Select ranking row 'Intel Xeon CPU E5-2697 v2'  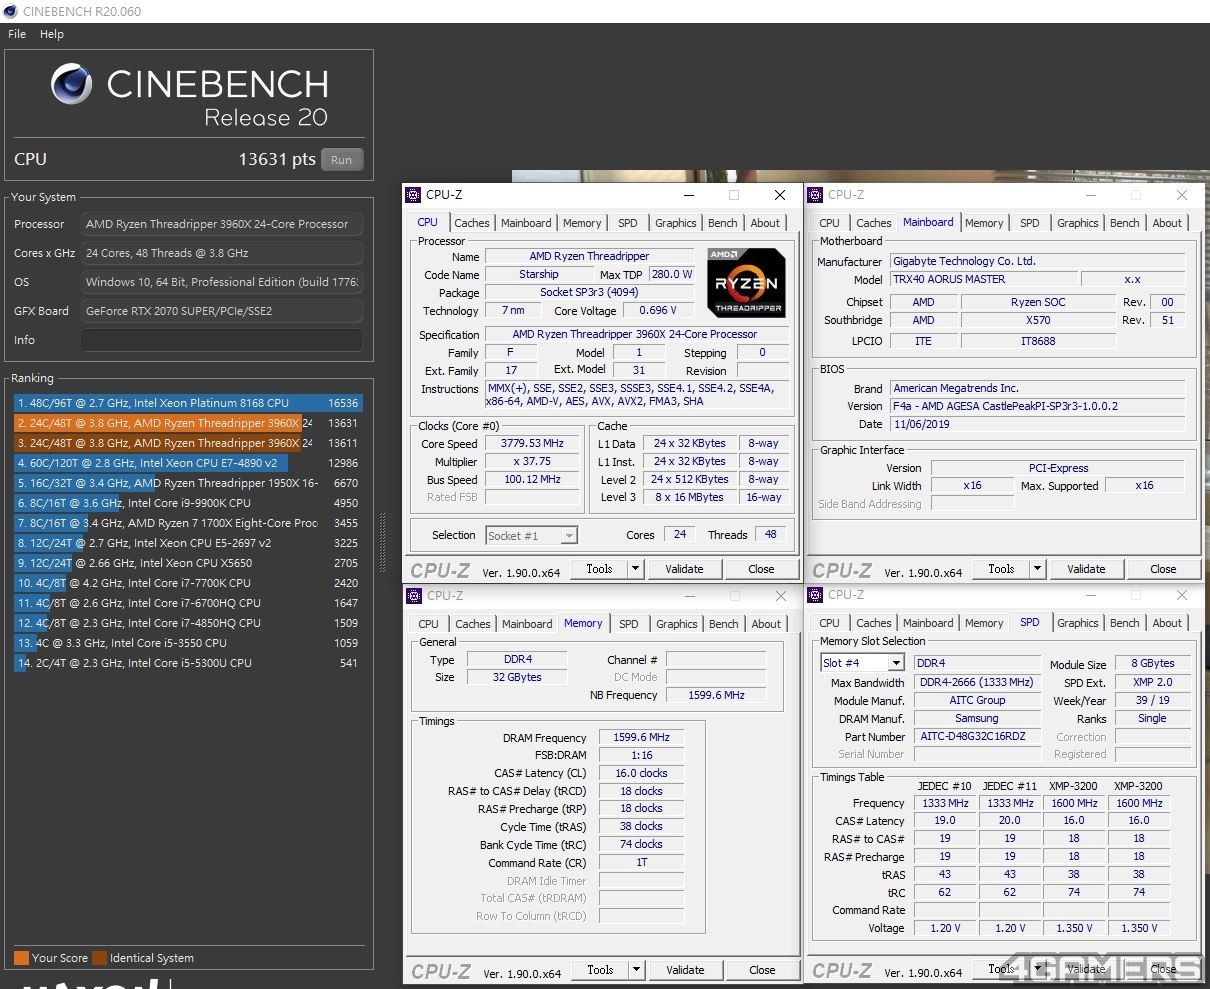click(188, 543)
